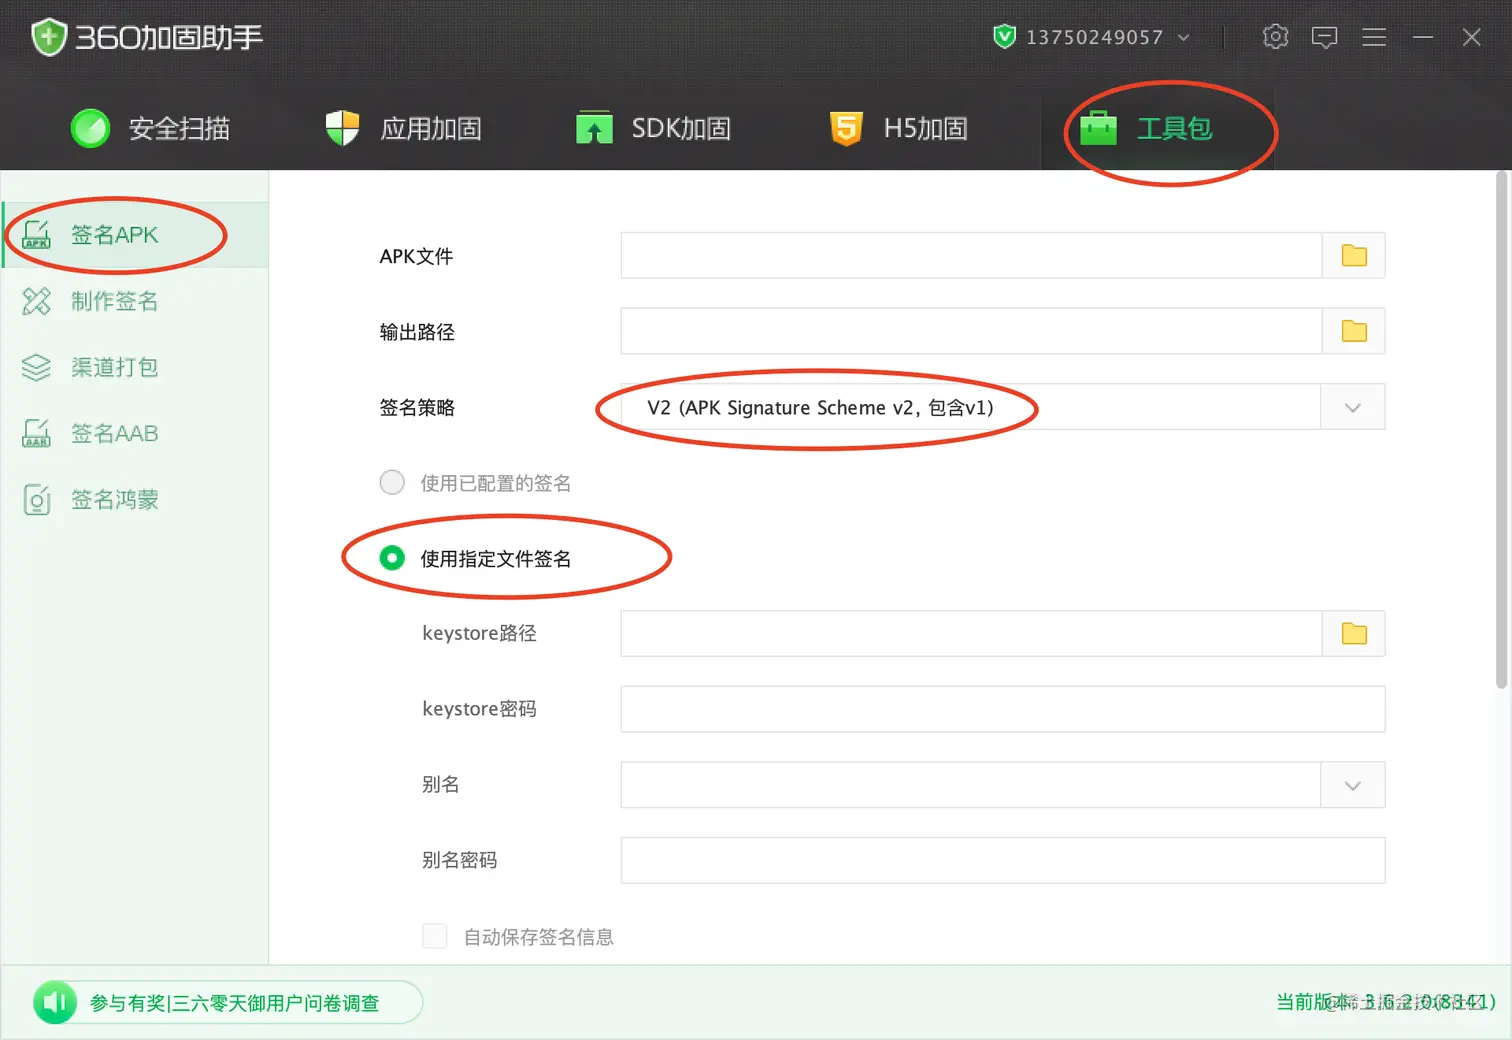The width and height of the screenshot is (1512, 1040).
Task: Open the 参与有奖 user survey link
Action: pos(235,1003)
